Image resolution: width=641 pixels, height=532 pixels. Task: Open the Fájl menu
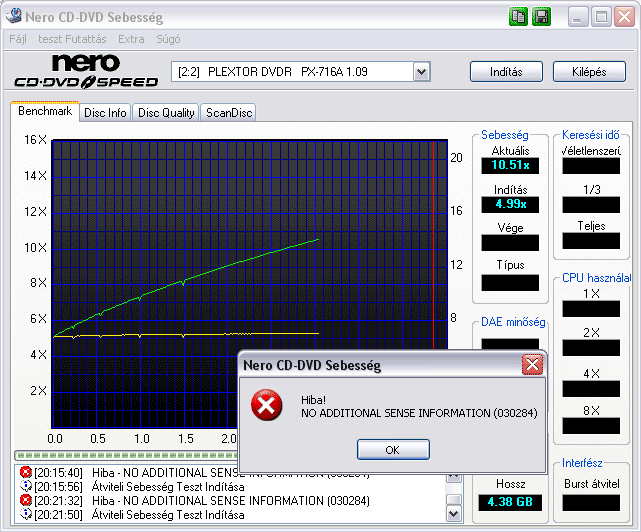18,39
